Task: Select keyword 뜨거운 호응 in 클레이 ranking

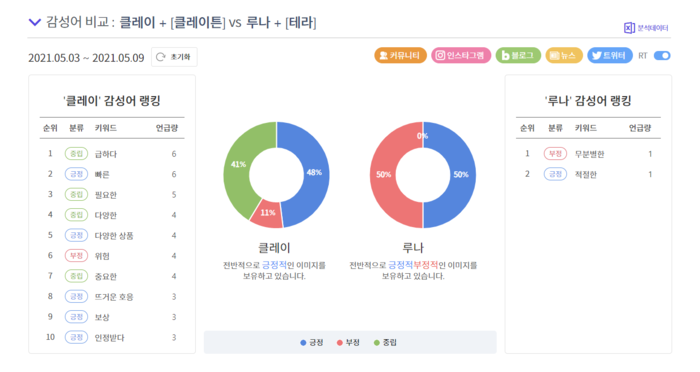Action: [114, 297]
